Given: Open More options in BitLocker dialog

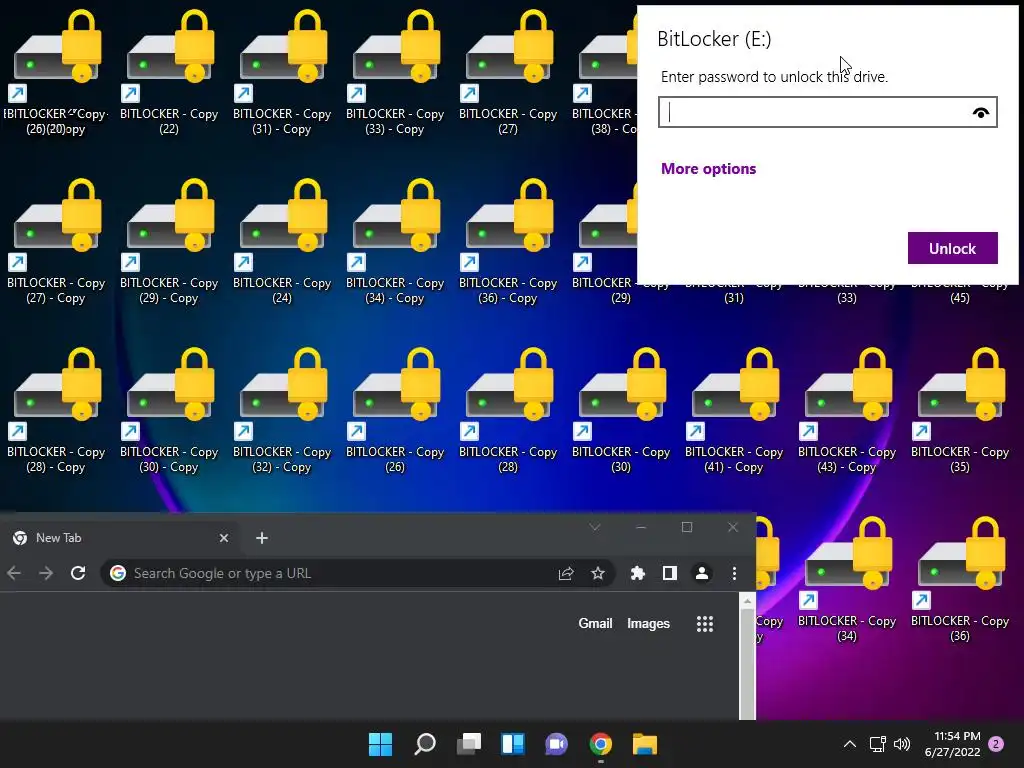Looking at the screenshot, I should (x=709, y=168).
